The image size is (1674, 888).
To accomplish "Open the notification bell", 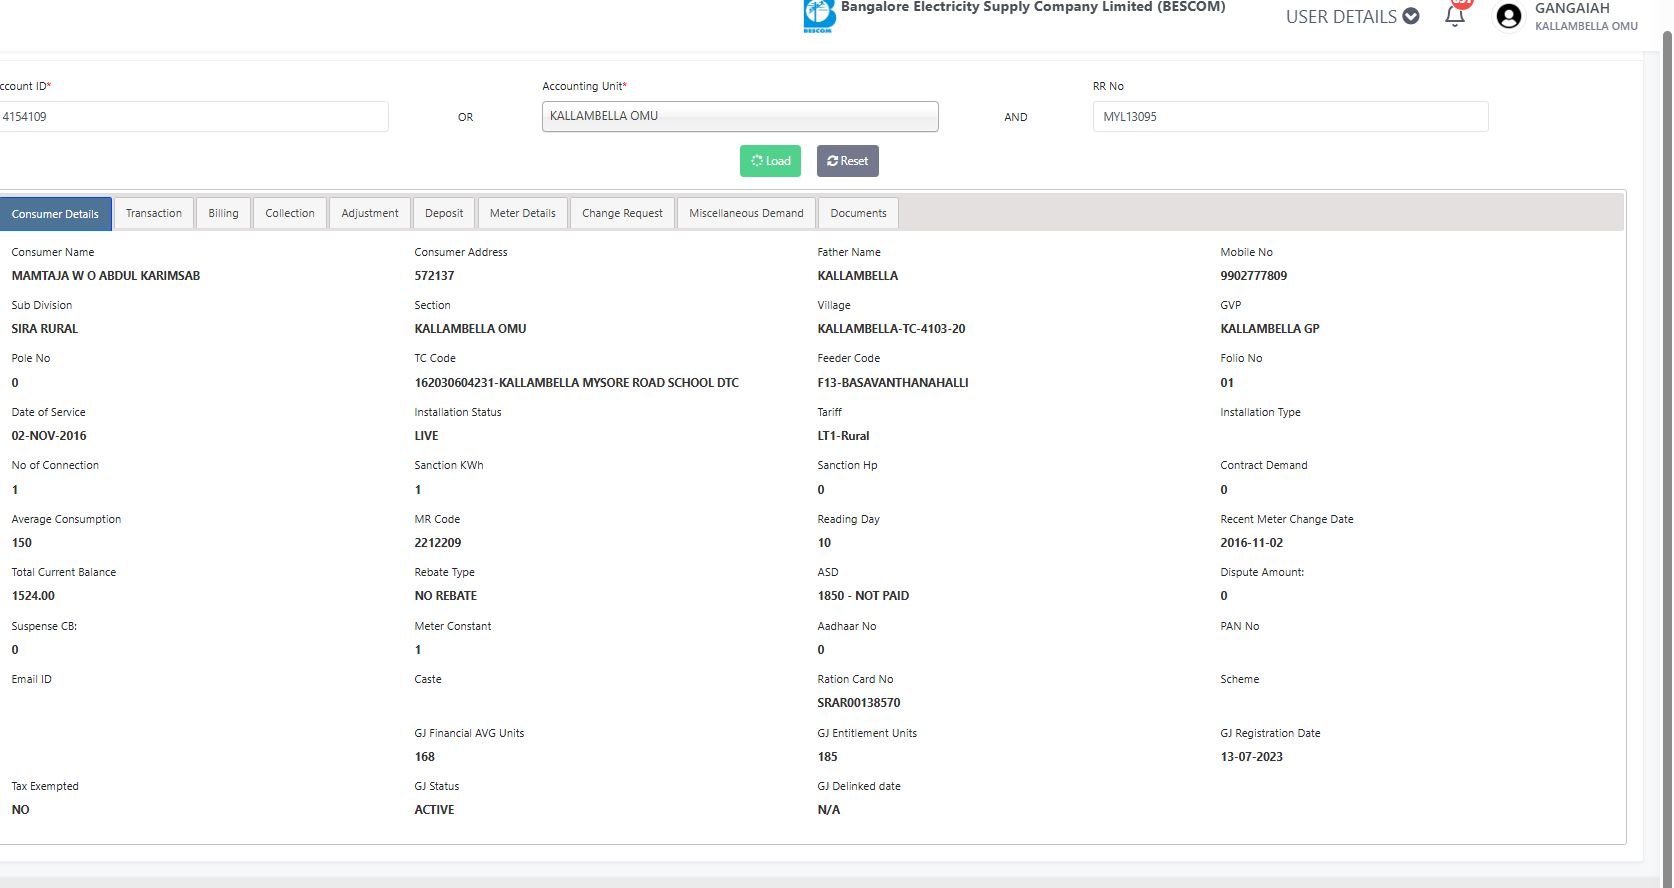I will (1455, 15).
